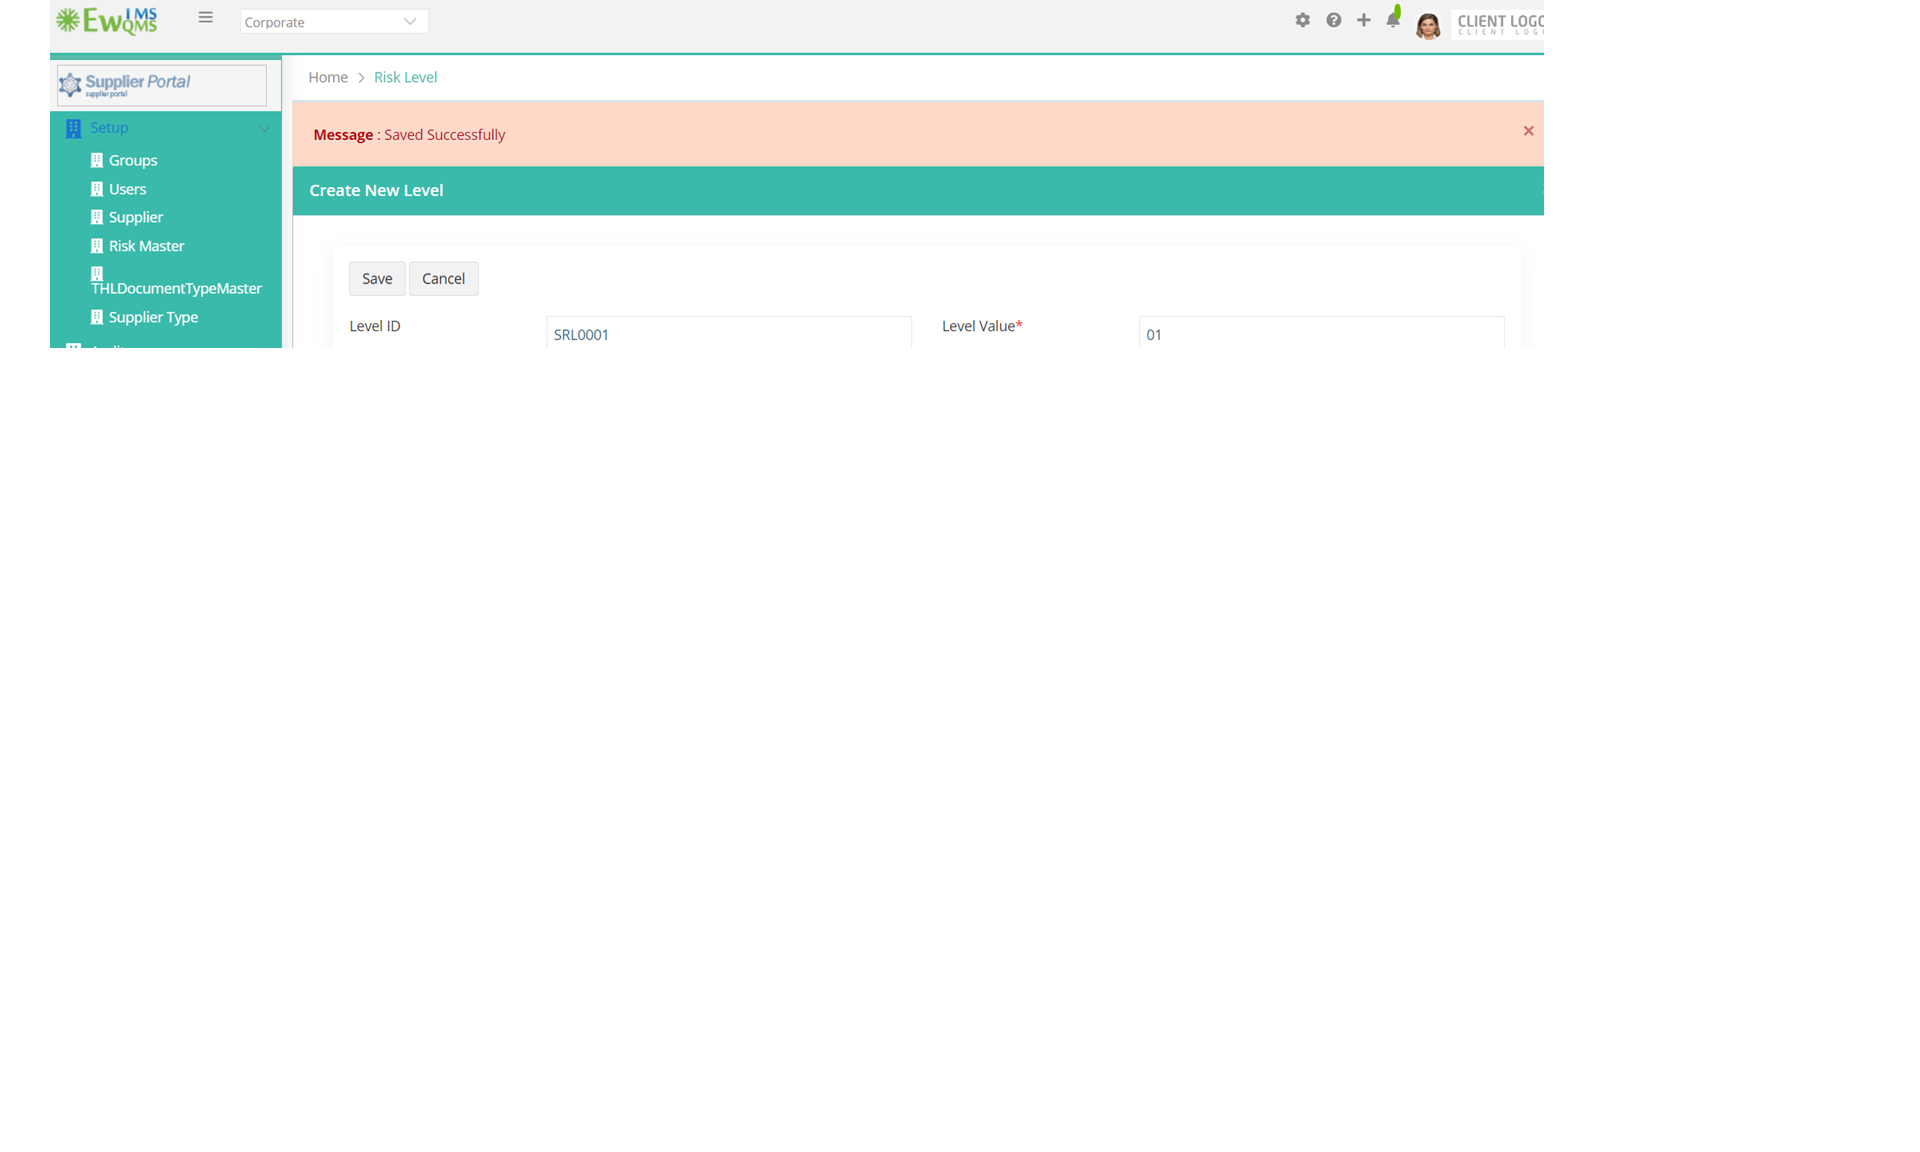Viewport: 1920px width, 1152px height.
Task: Open Users in the sidebar
Action: [127, 189]
